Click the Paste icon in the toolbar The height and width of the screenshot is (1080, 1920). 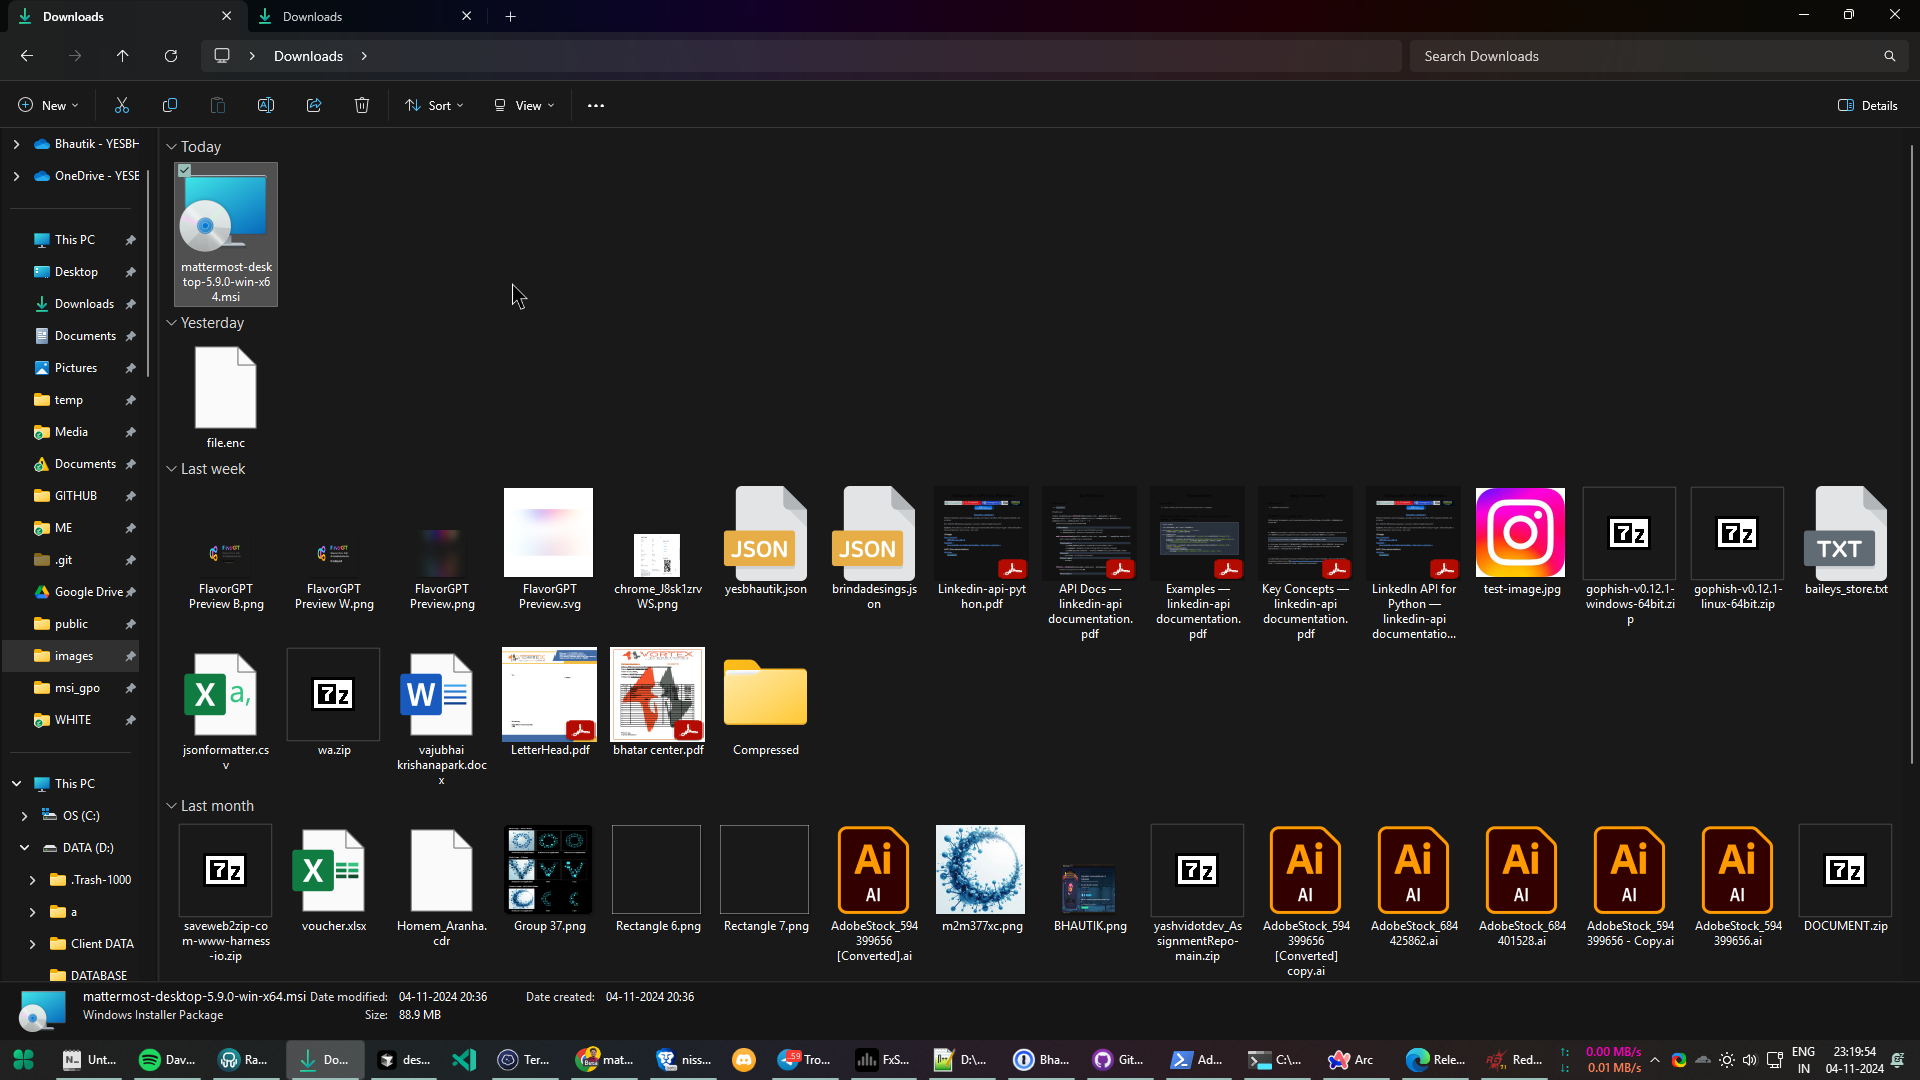pyautogui.click(x=217, y=105)
